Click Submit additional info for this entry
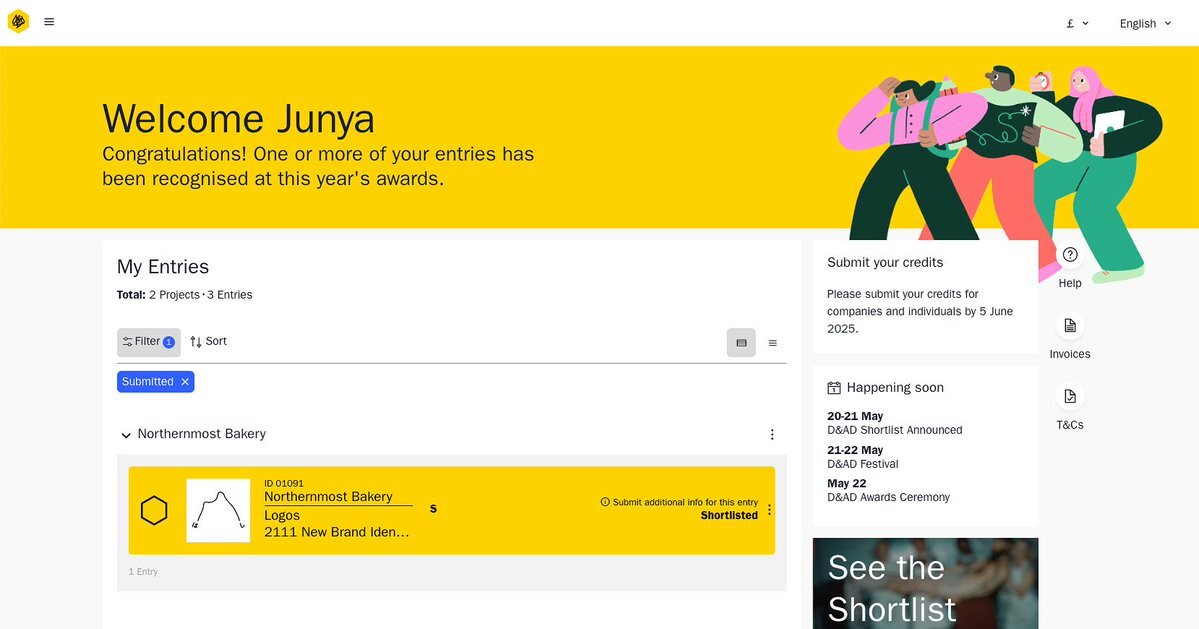The image size is (1199, 629). [x=679, y=502]
